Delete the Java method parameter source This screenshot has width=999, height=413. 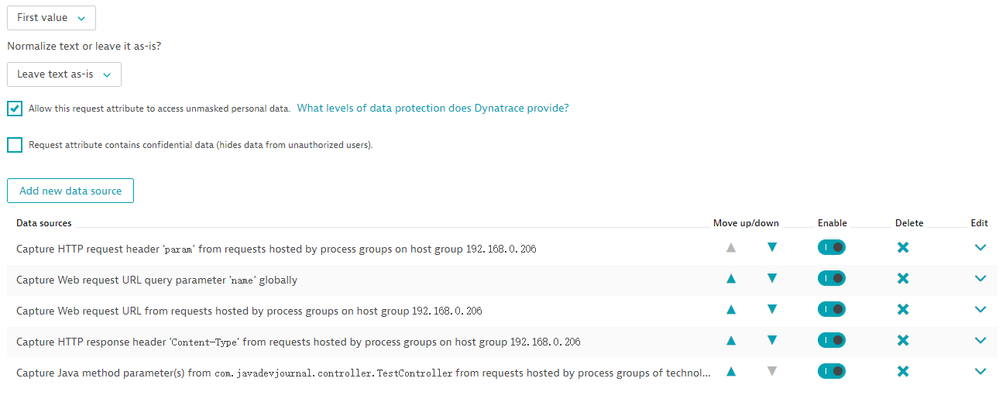click(x=903, y=372)
